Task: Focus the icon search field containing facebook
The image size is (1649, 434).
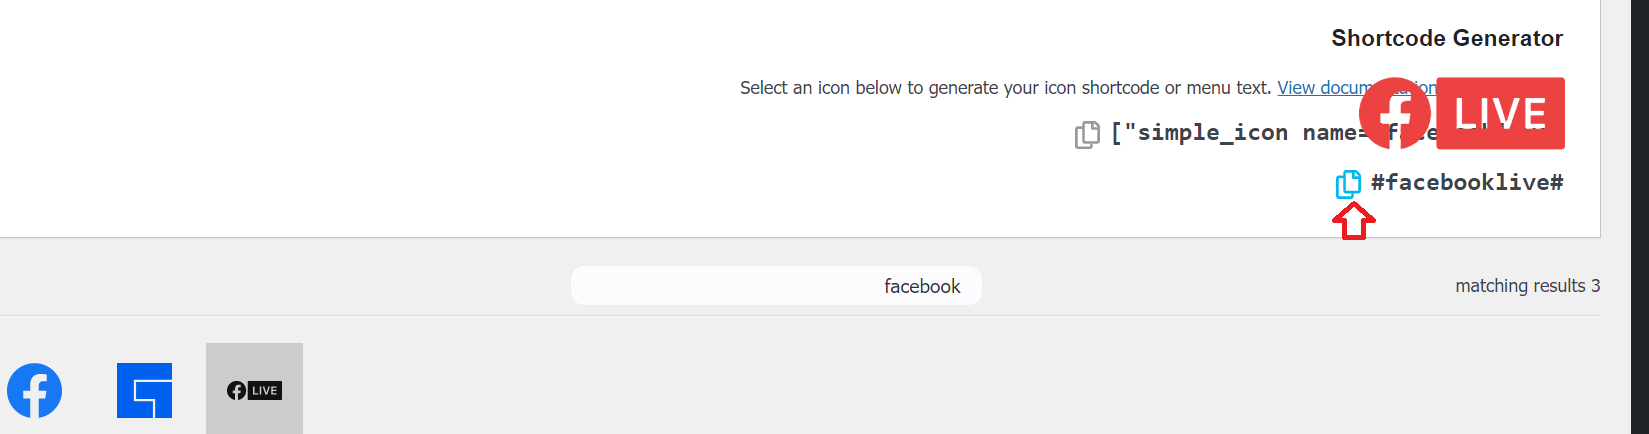Action: coord(776,286)
